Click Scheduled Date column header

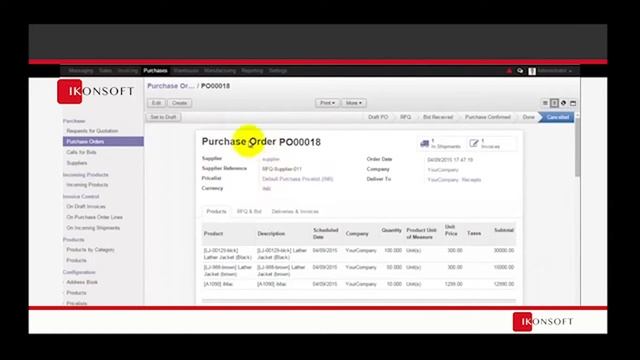[x=325, y=233]
